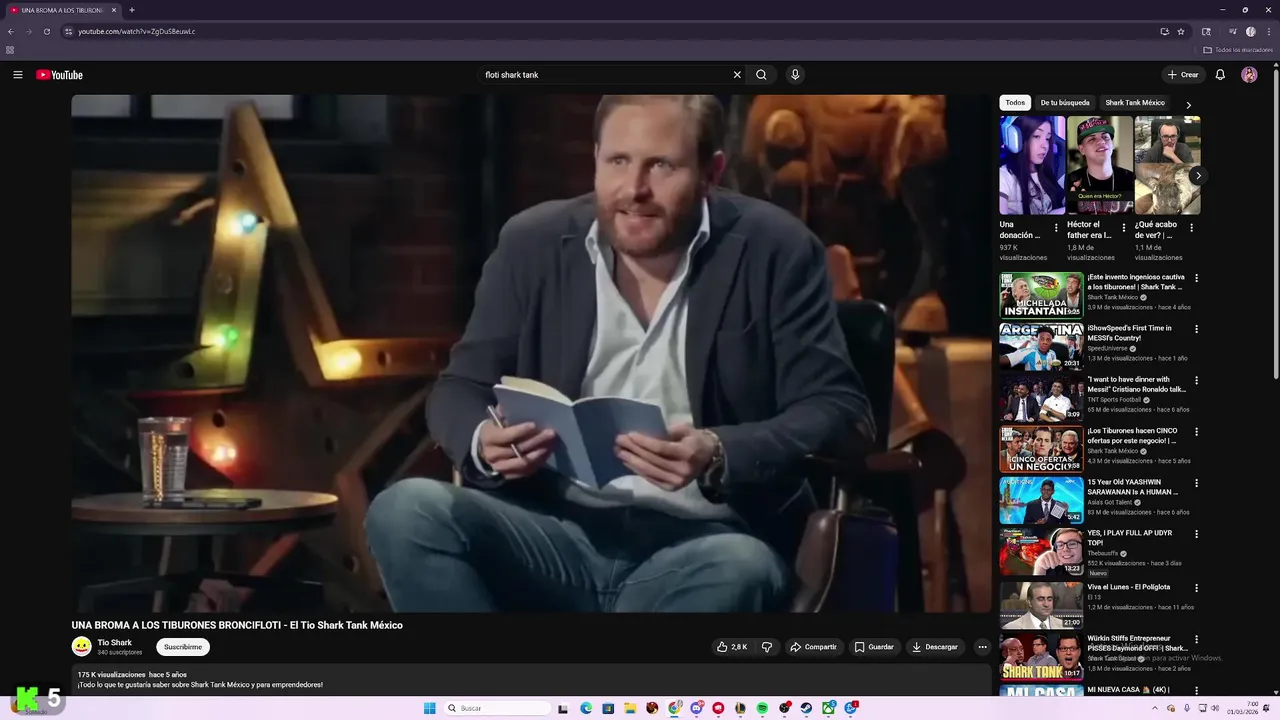Click the Windows taskbar Buscar search box
This screenshot has width=1280, height=720.
click(497, 708)
